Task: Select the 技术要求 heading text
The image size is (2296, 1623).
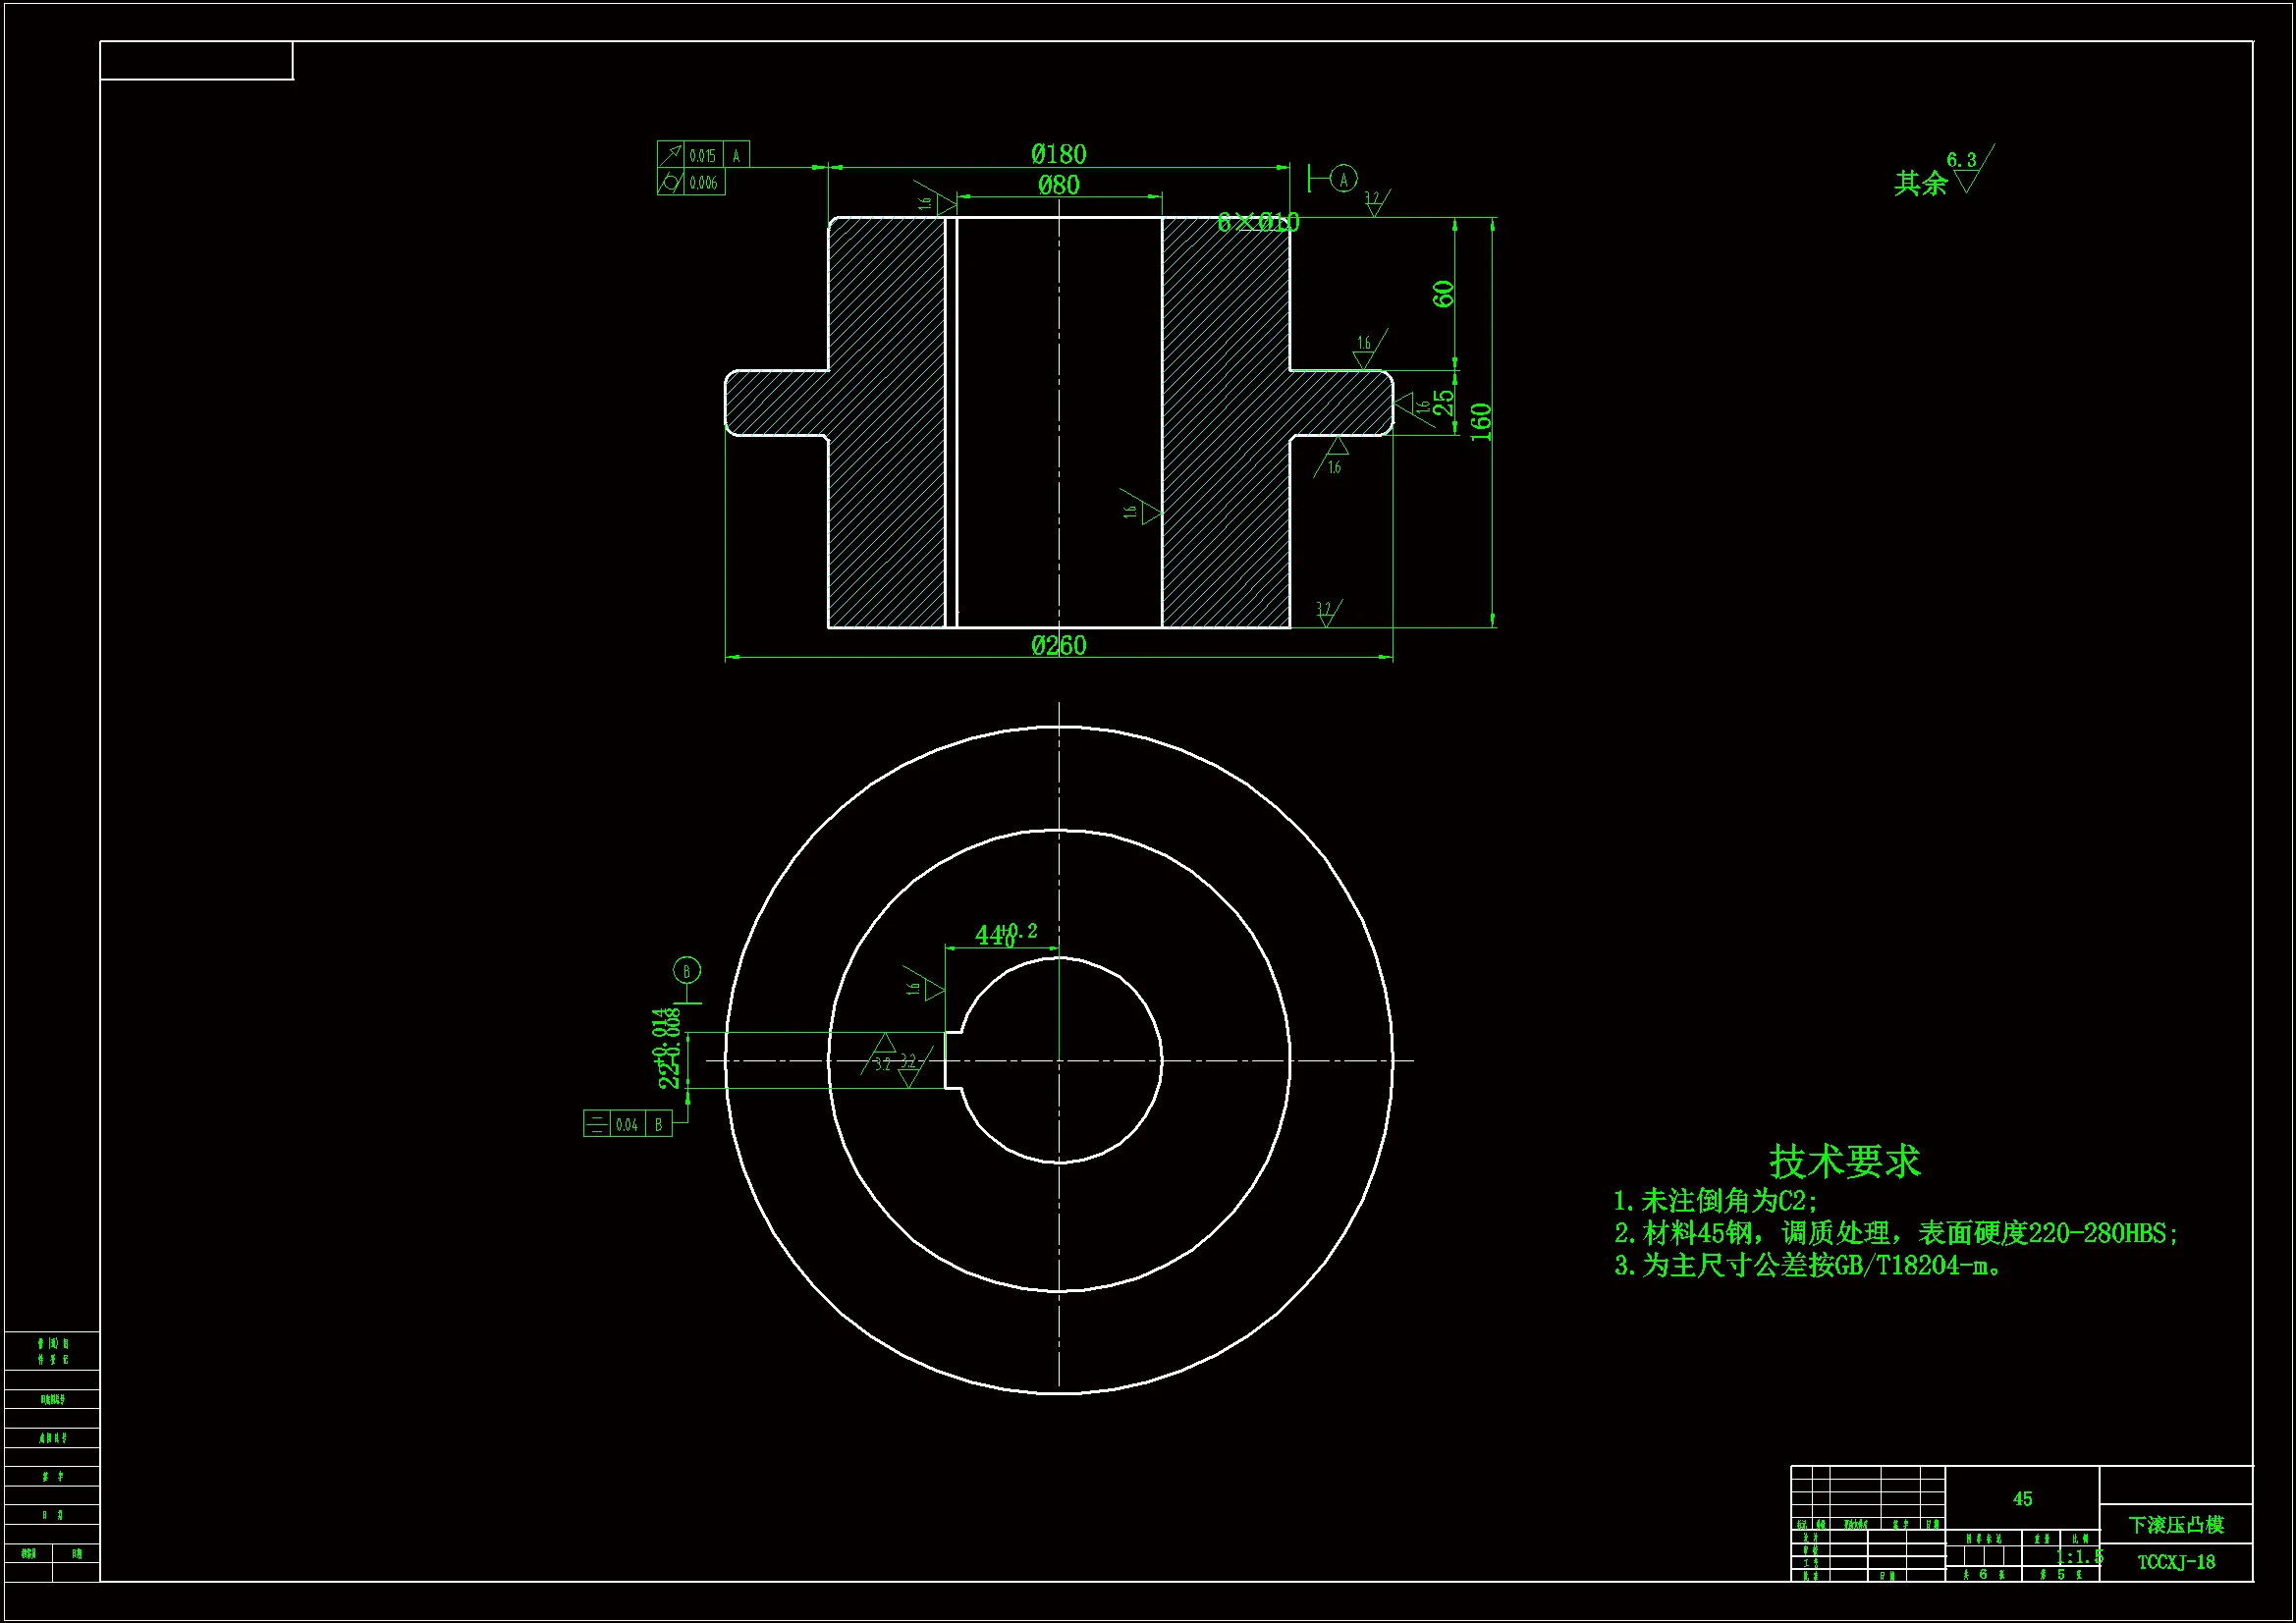Action: (1844, 1161)
